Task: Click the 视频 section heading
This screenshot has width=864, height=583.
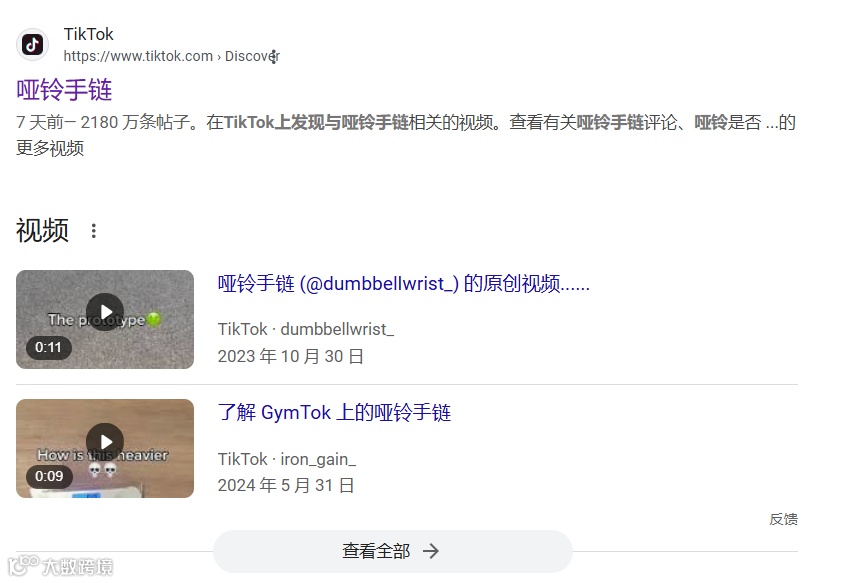Action: click(42, 230)
